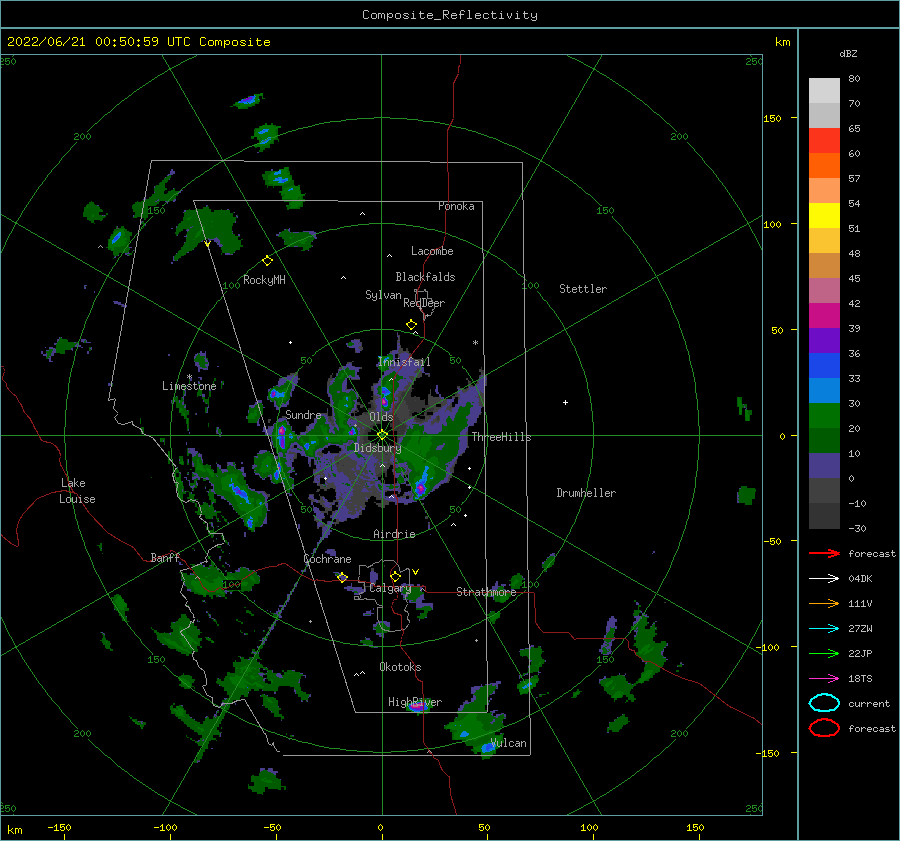Click the light gray 70 dBZ swatch
Viewport: 900px width, 841px height.
(x=824, y=91)
